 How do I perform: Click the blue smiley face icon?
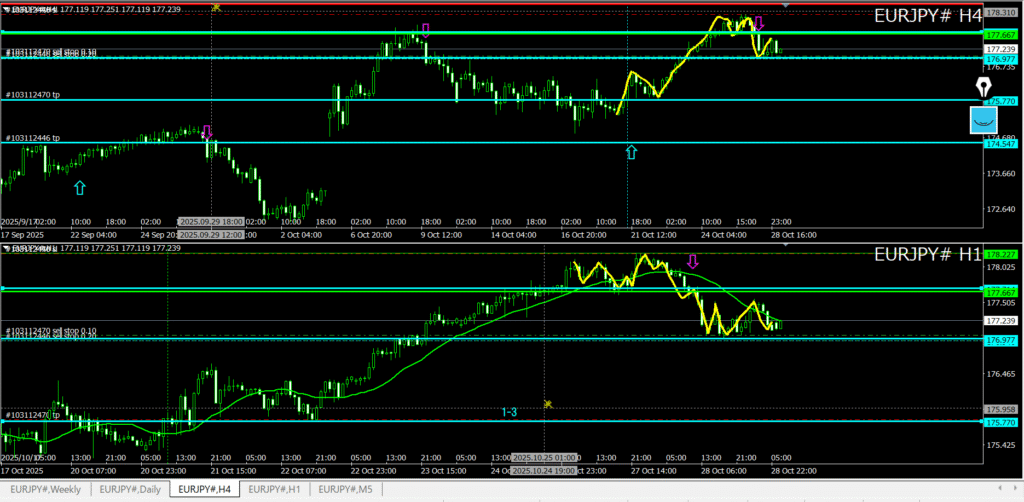tap(984, 120)
